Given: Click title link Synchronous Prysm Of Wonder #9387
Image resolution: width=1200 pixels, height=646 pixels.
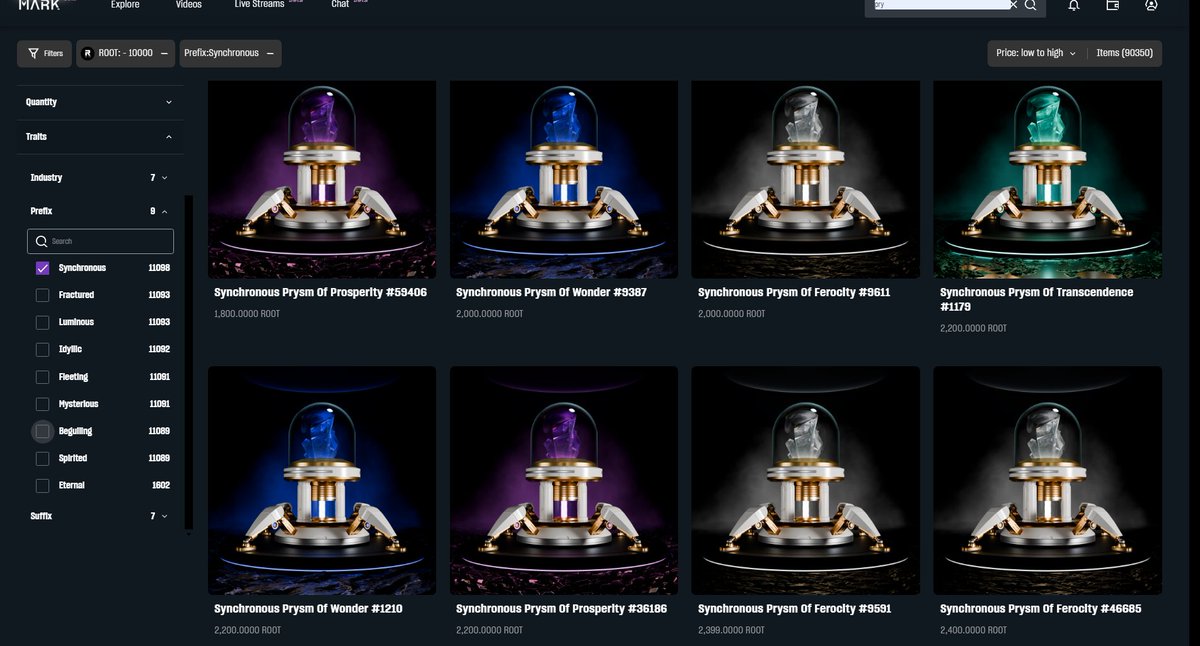Looking at the screenshot, I should 553,293.
